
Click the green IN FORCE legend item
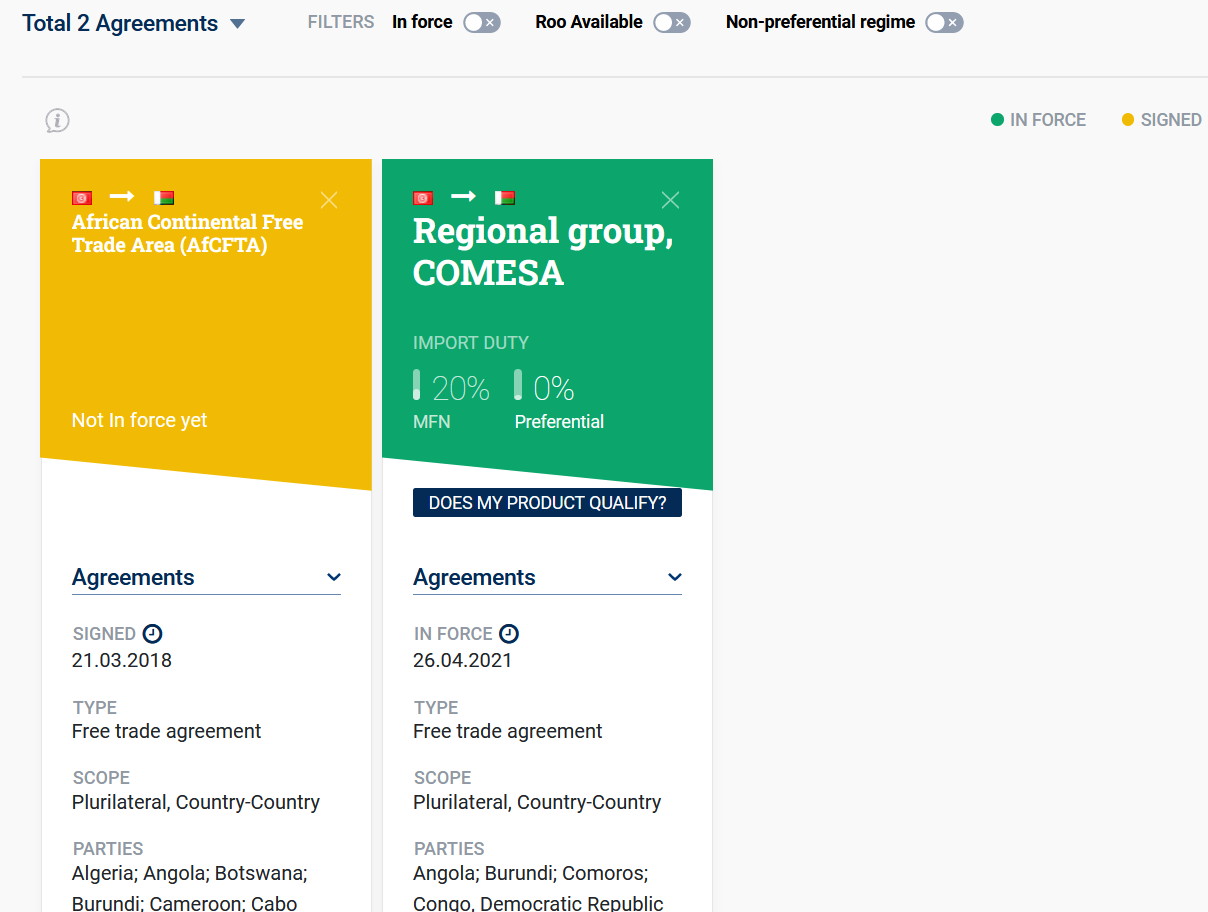pyautogui.click(x=1038, y=120)
